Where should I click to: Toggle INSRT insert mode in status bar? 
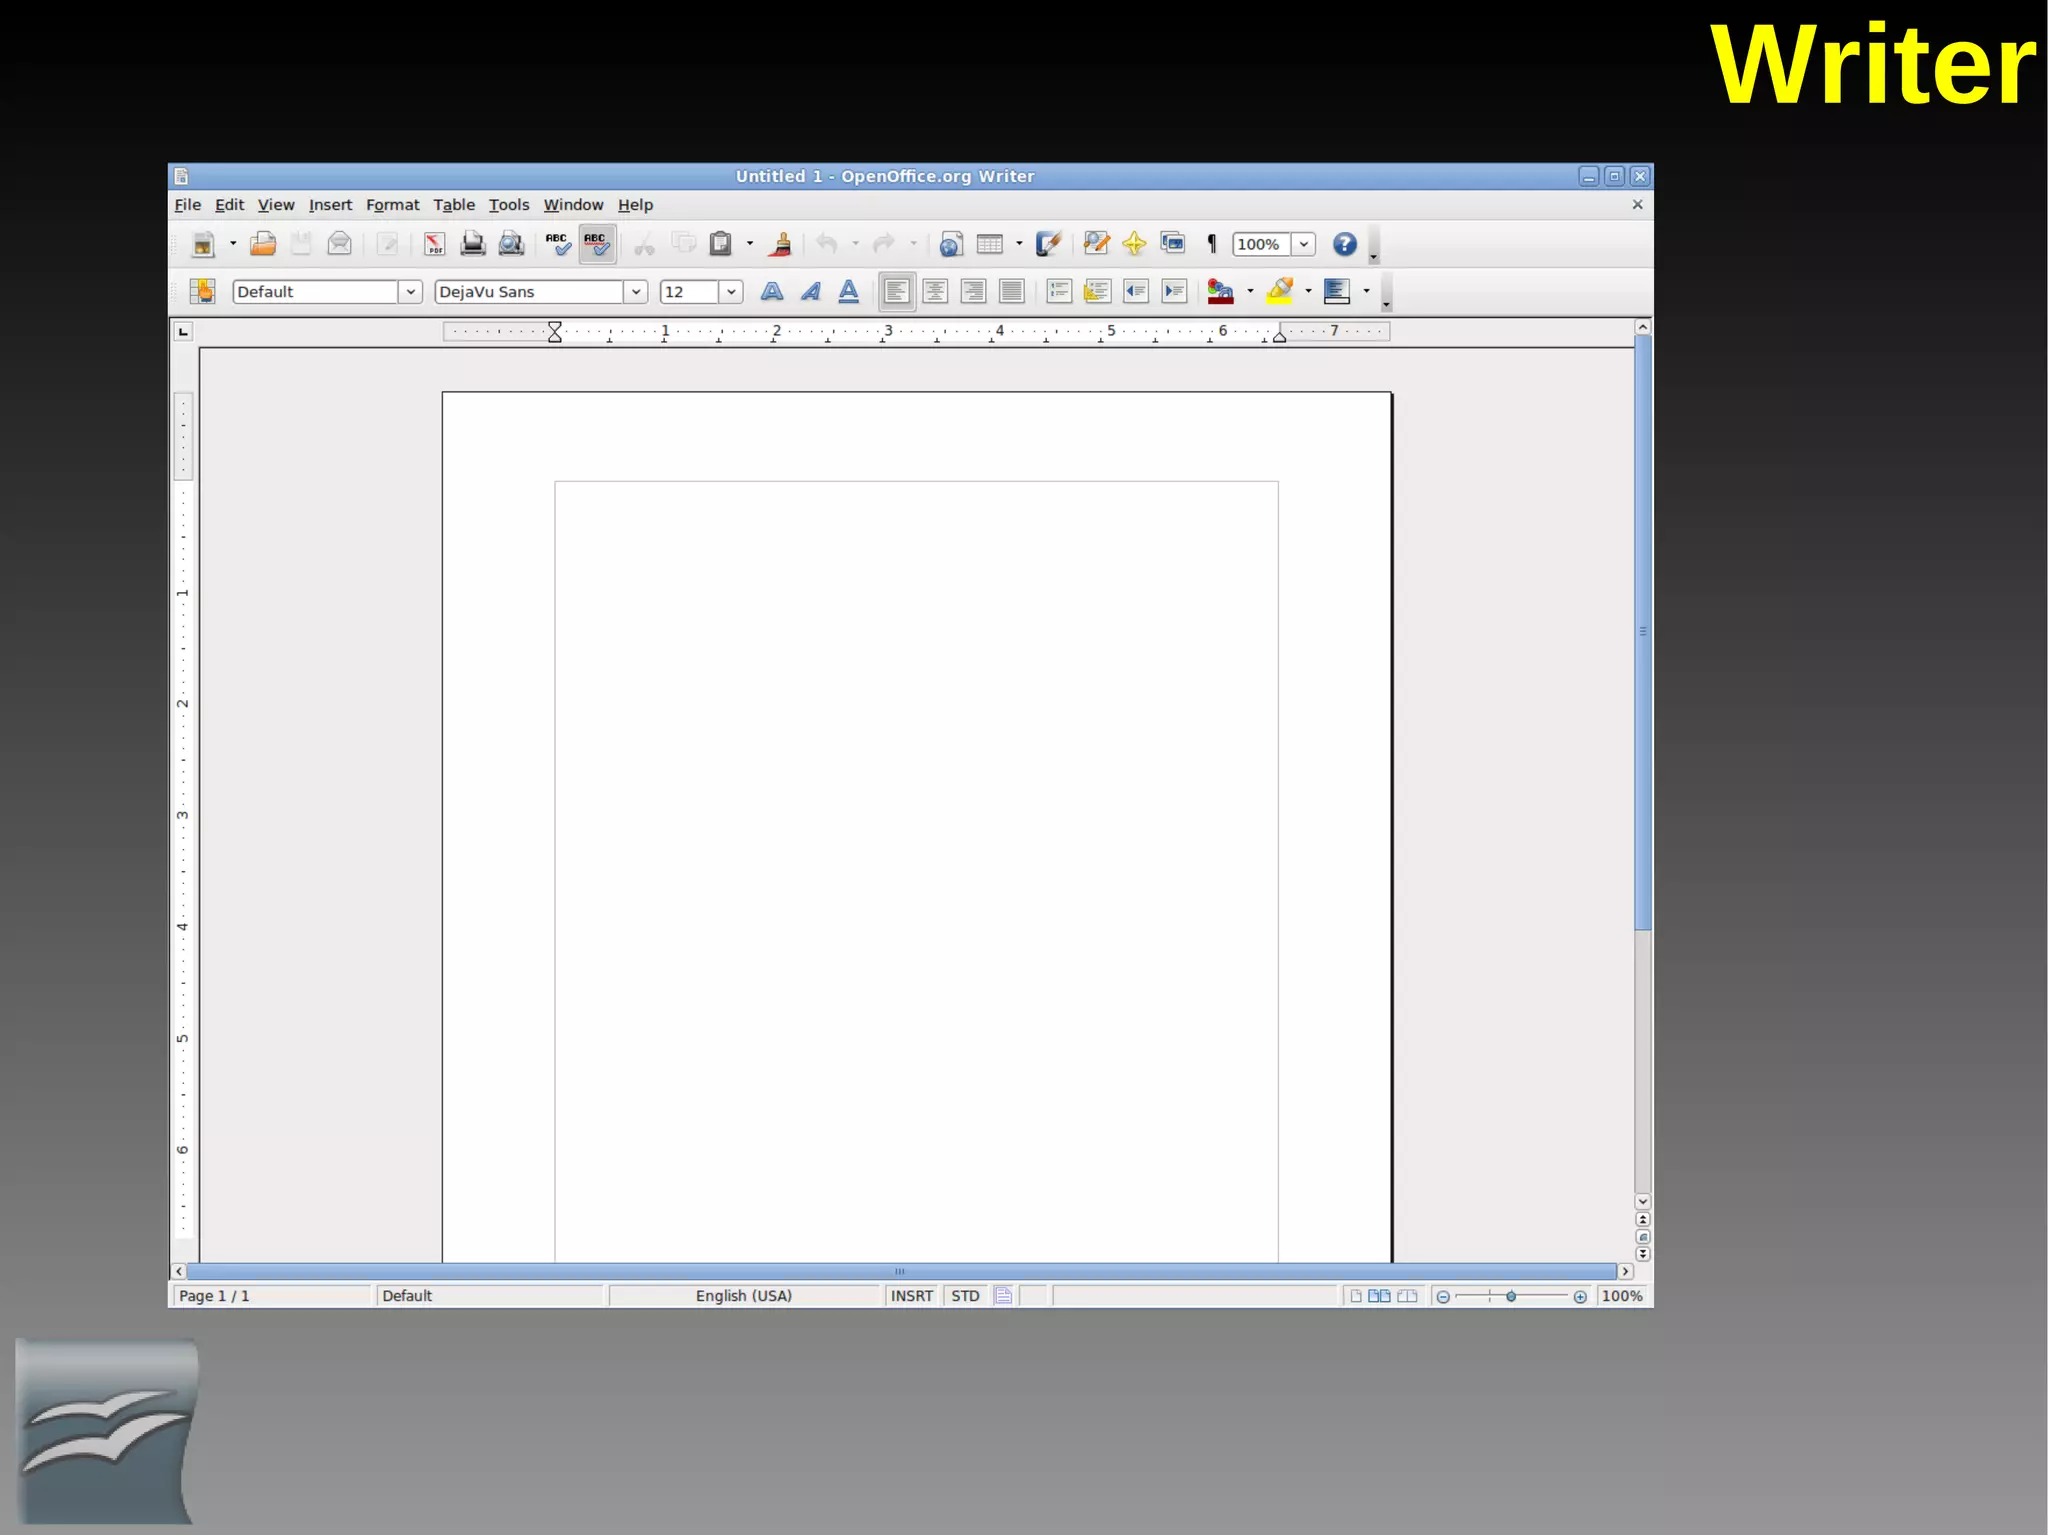click(911, 1296)
